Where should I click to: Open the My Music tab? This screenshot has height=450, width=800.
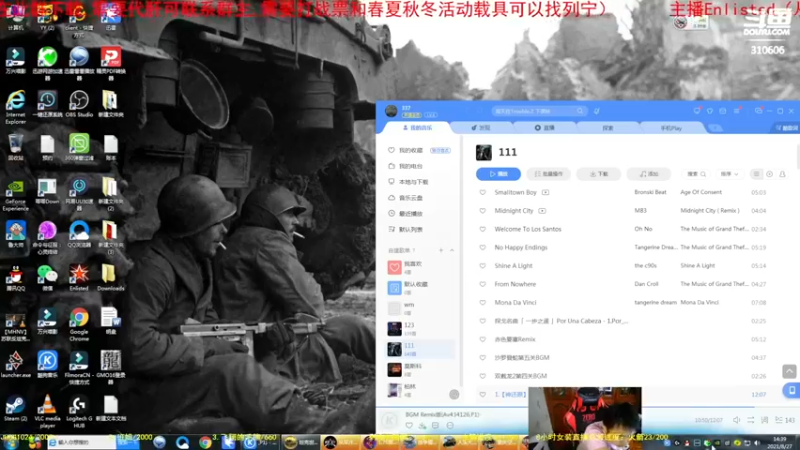(417, 128)
